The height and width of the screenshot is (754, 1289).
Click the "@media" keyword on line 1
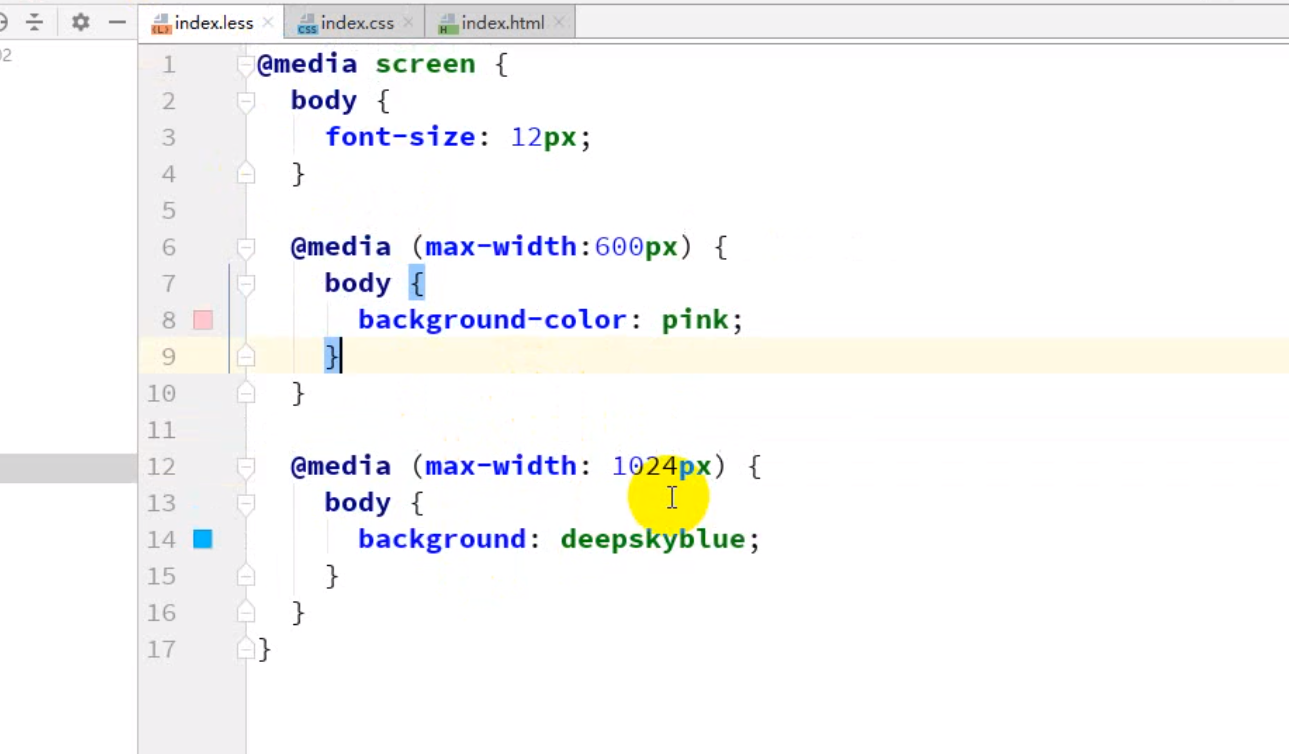[307, 64]
